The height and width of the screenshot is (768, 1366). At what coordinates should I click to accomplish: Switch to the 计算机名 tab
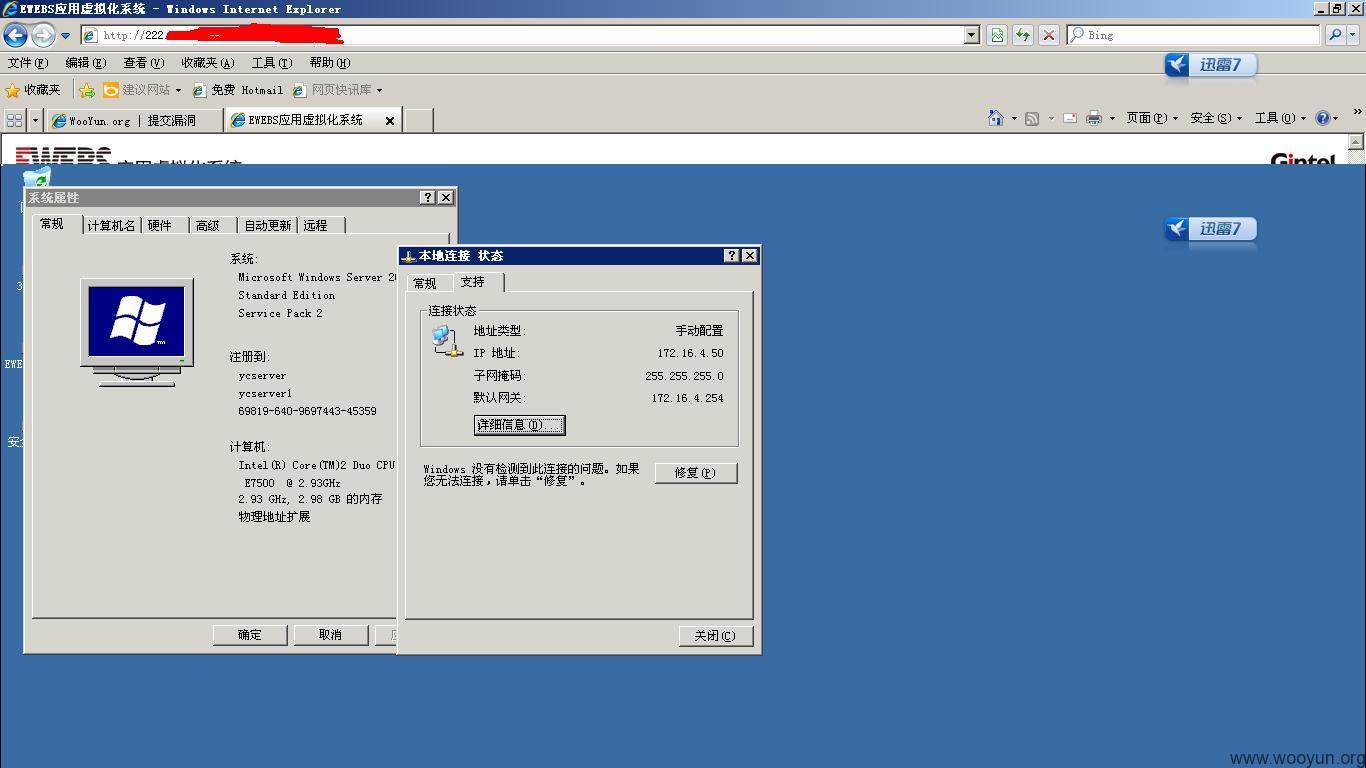coord(111,226)
